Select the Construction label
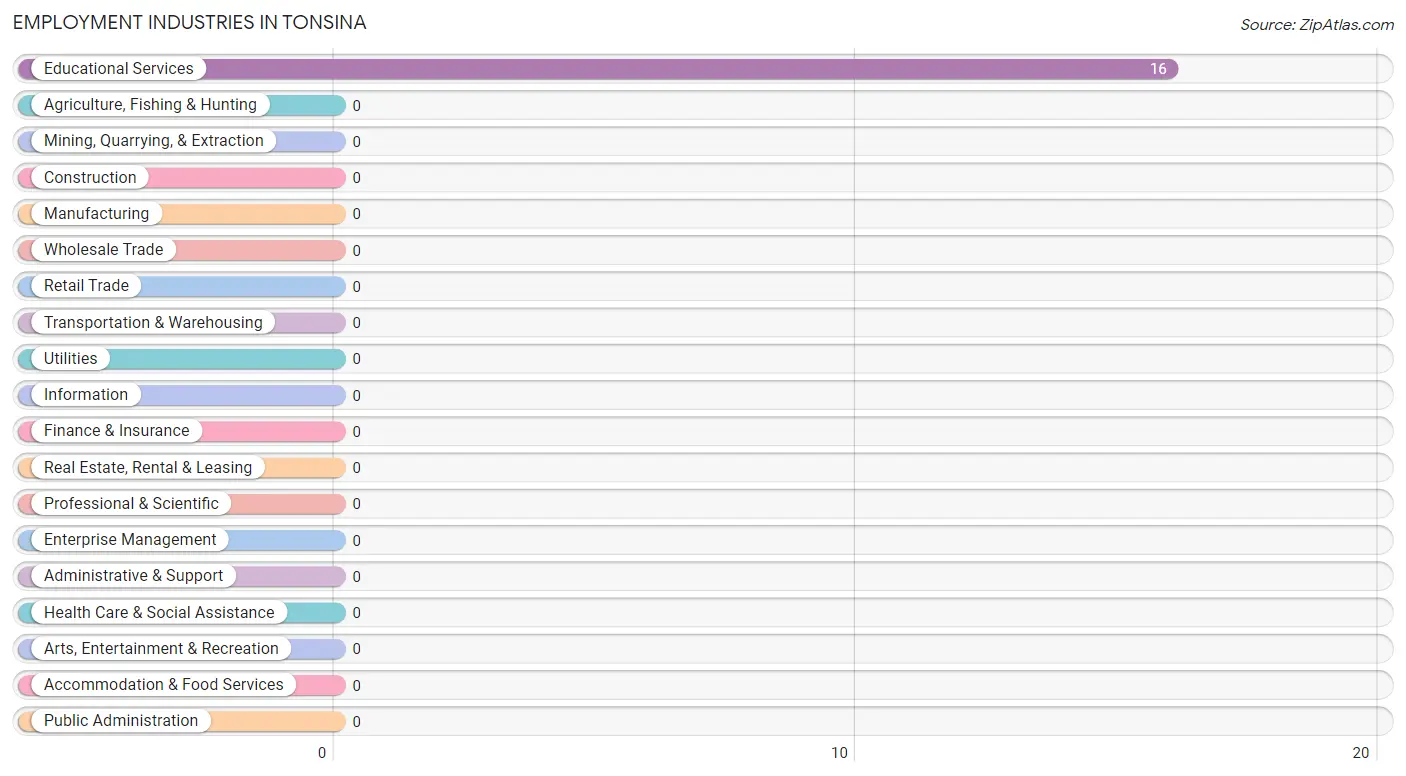 pyautogui.click(x=90, y=178)
